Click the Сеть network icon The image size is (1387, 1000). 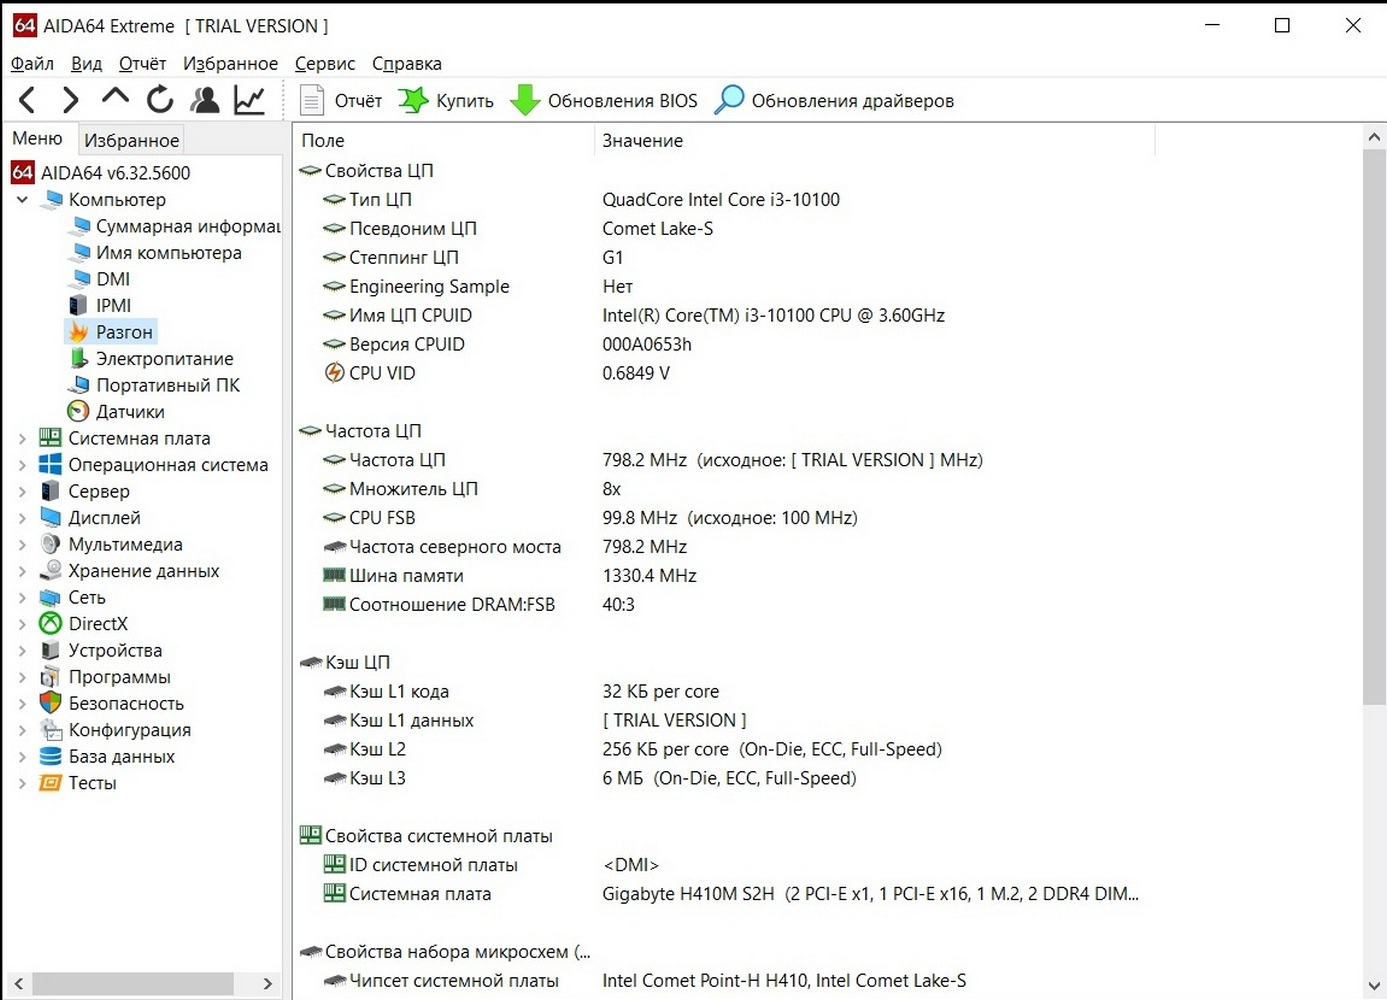point(50,597)
